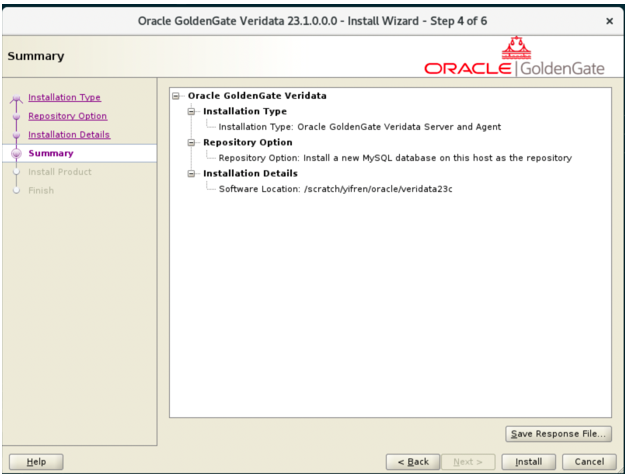This screenshot has width=625, height=475.
Task: Click the Finish step label
Action: click(41, 190)
